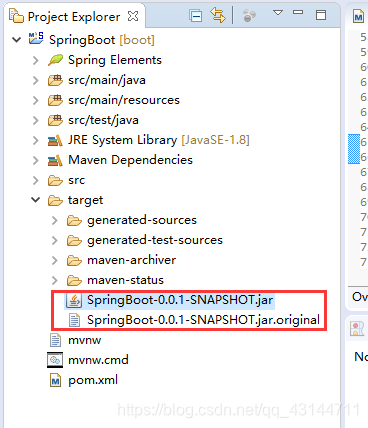
Task: Click the target folder icon
Action: (x=55, y=201)
